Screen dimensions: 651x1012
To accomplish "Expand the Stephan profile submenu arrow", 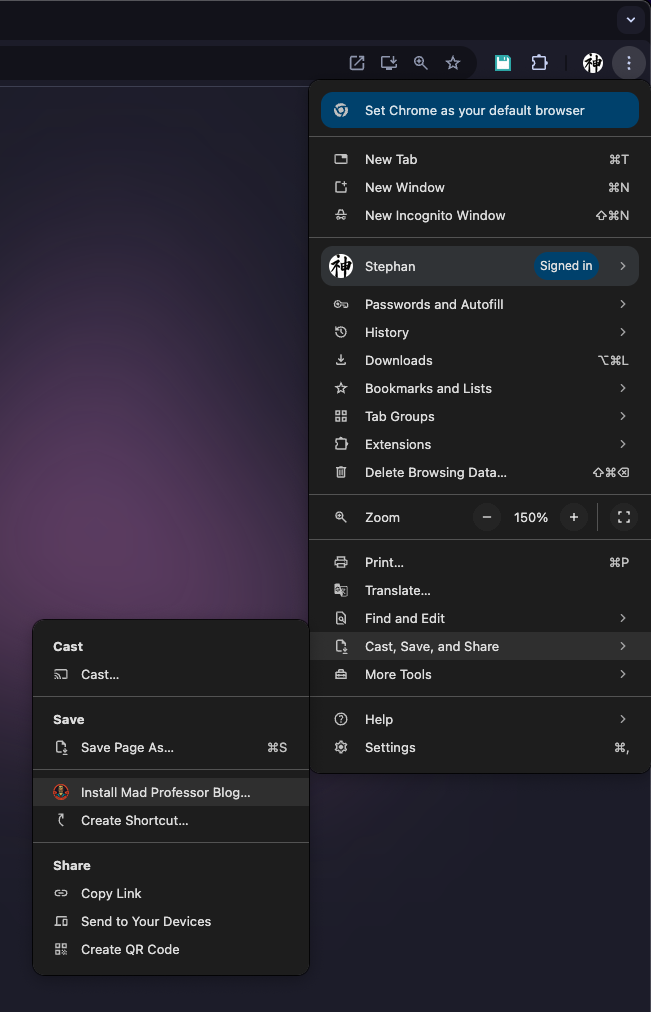I will pyautogui.click(x=623, y=266).
